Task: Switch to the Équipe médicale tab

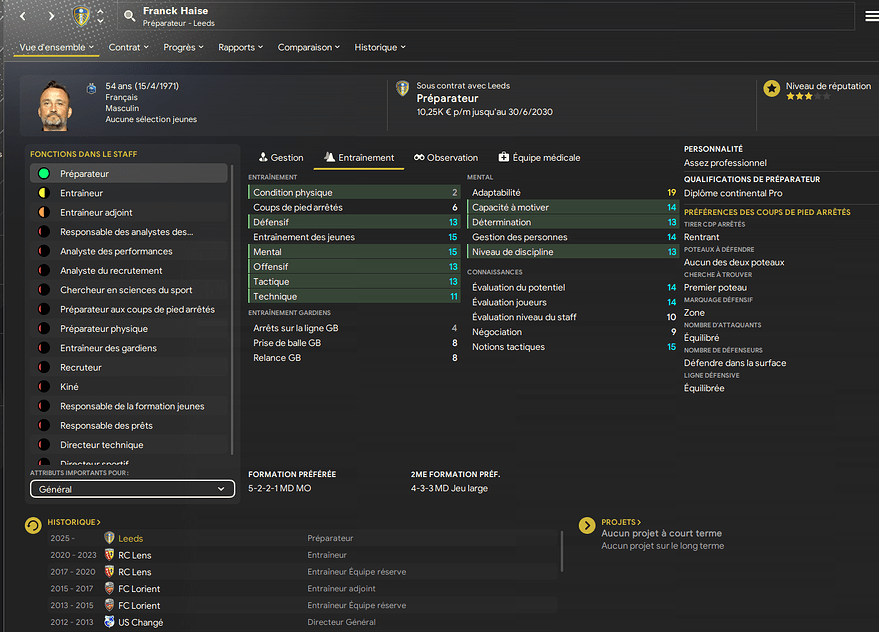Action: tap(539, 157)
